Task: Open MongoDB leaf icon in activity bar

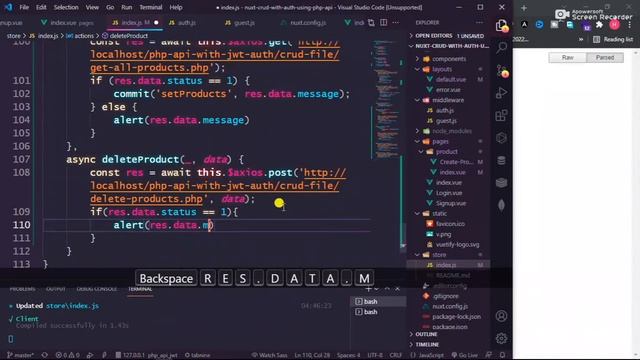Action: [x=502, y=205]
